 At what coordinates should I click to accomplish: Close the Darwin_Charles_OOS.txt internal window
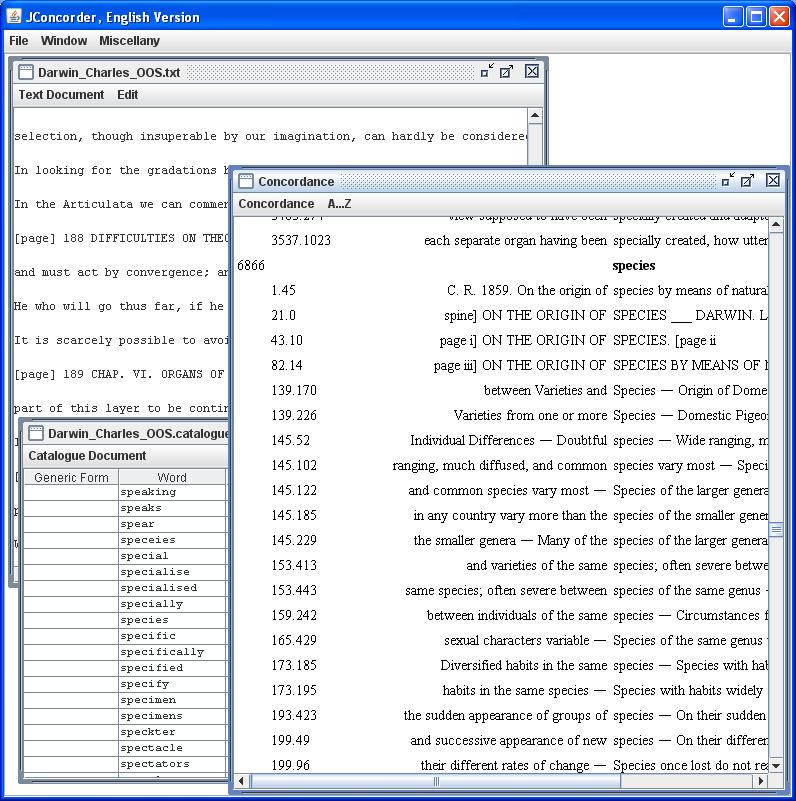tap(532, 71)
